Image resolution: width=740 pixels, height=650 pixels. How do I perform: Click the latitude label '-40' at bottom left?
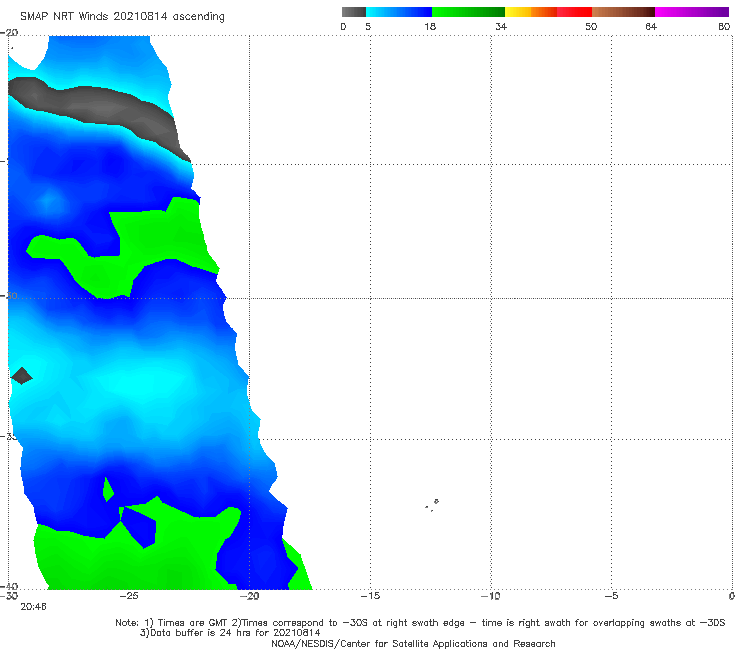[9, 586]
